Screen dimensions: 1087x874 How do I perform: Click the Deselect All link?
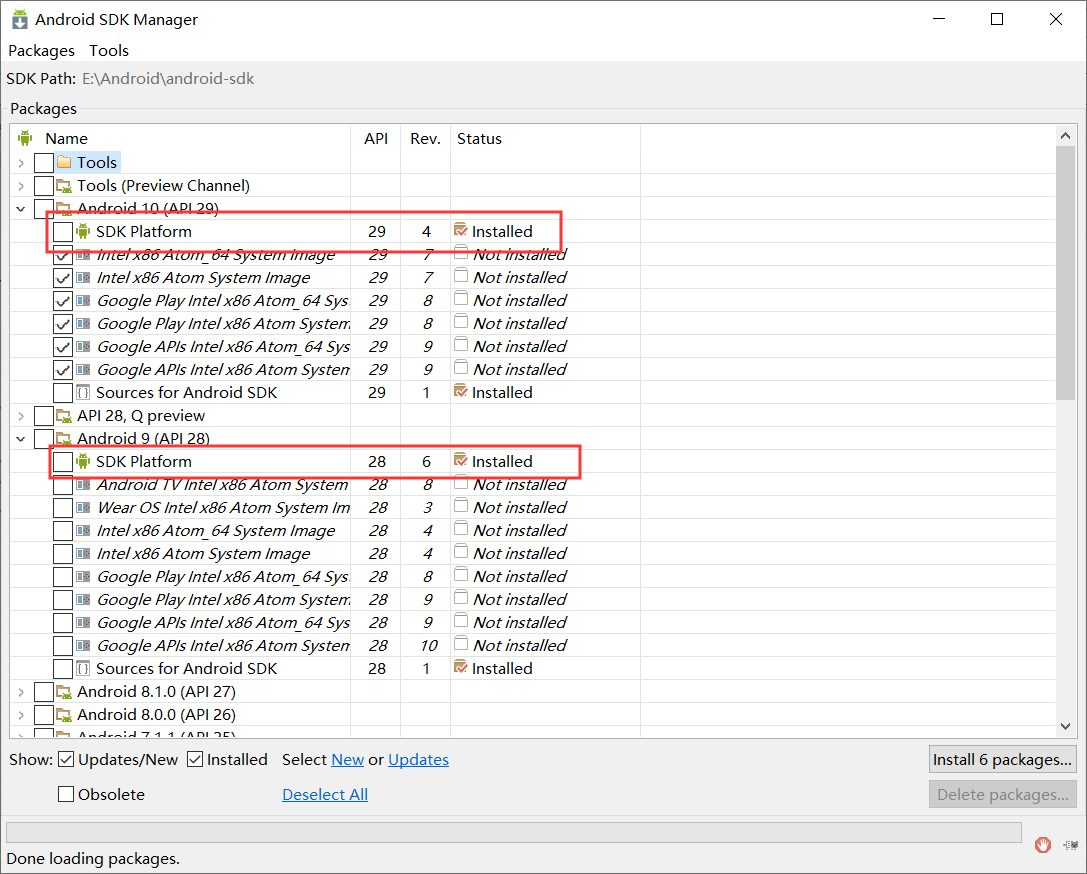[x=325, y=794]
